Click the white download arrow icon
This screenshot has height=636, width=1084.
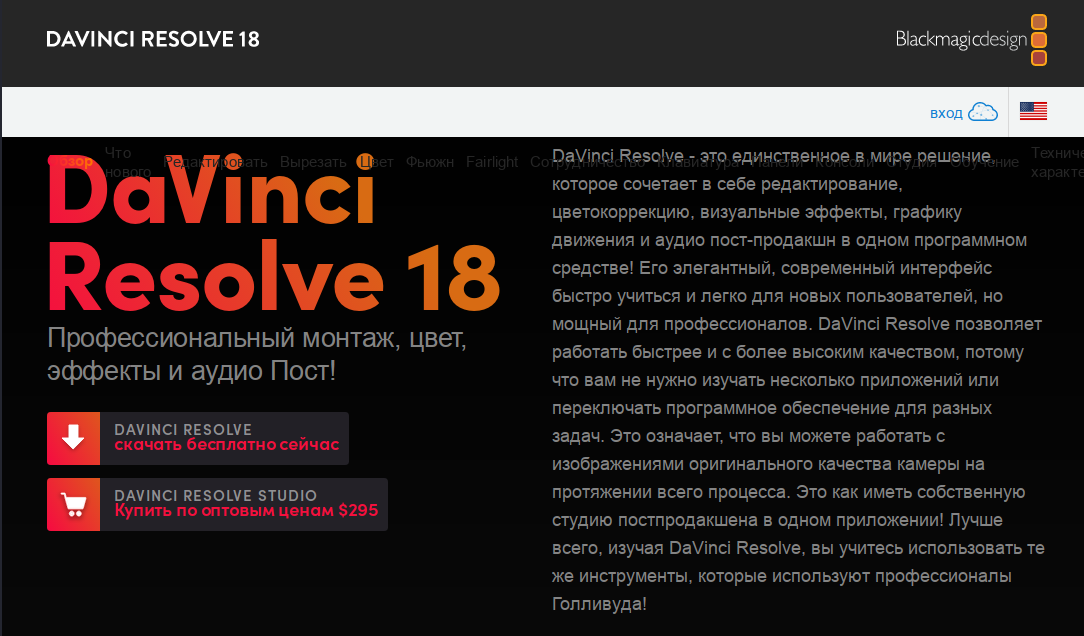pyautogui.click(x=73, y=438)
